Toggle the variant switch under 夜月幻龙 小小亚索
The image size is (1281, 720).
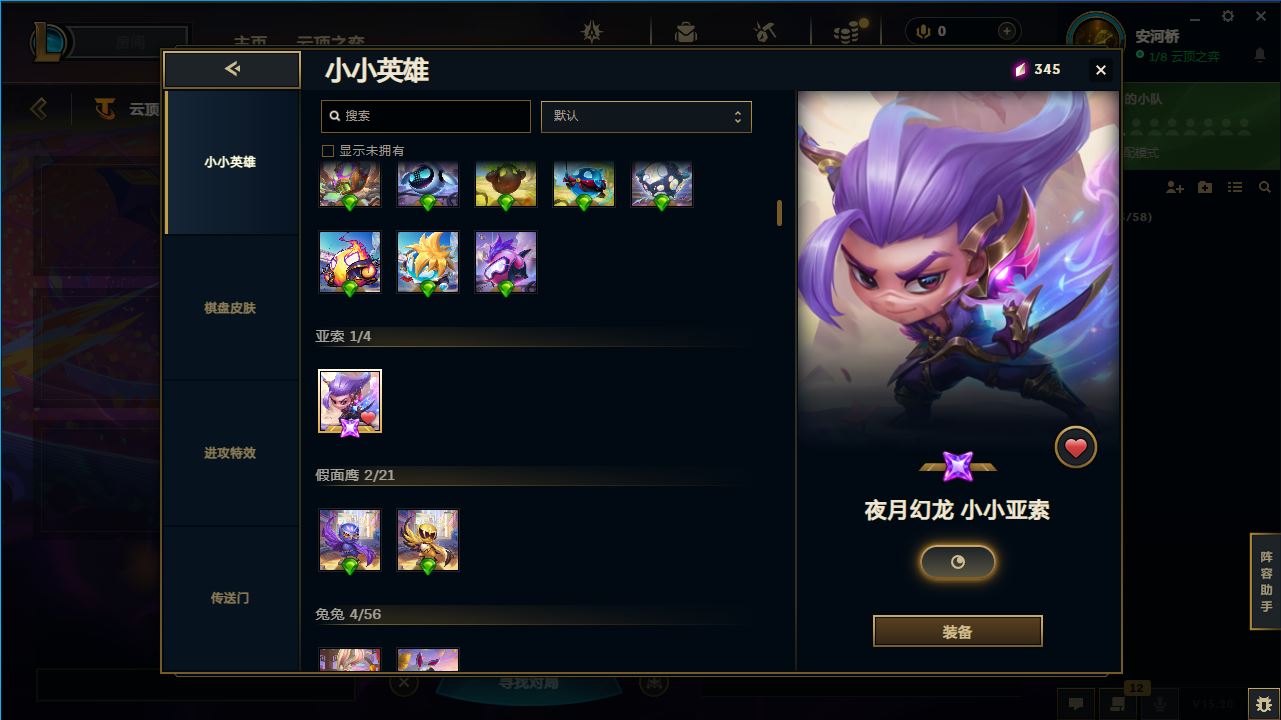pyautogui.click(x=958, y=562)
